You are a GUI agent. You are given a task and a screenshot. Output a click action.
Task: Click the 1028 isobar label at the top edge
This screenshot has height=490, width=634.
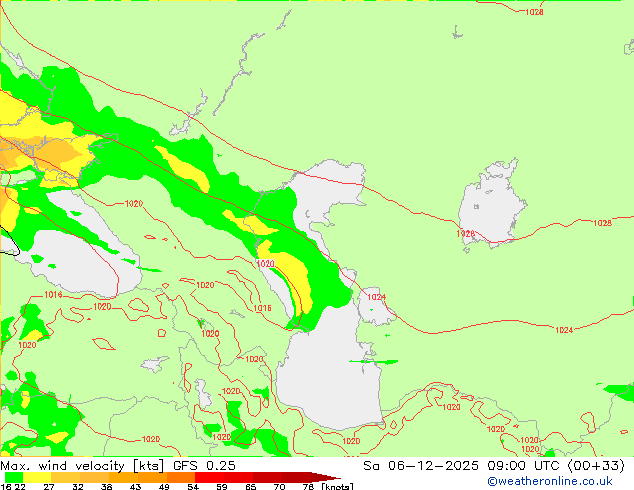coord(534,12)
